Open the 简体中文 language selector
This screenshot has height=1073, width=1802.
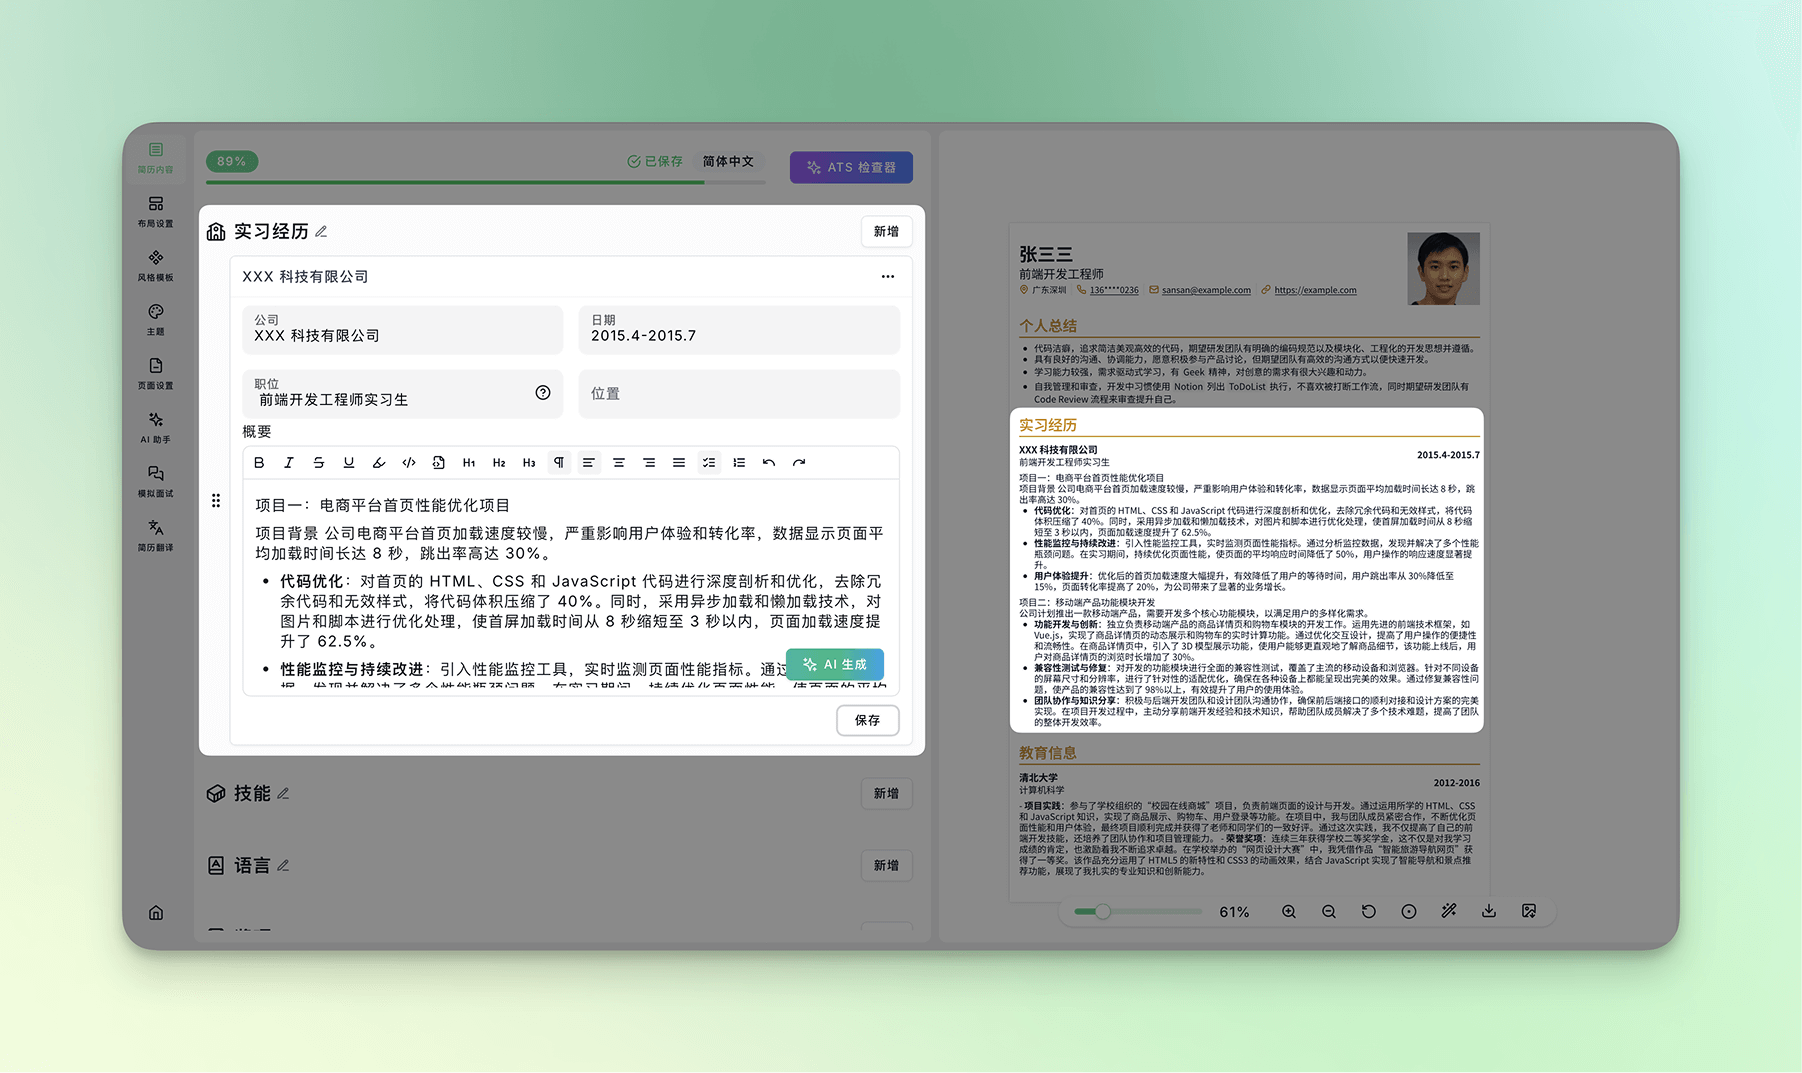pos(728,162)
